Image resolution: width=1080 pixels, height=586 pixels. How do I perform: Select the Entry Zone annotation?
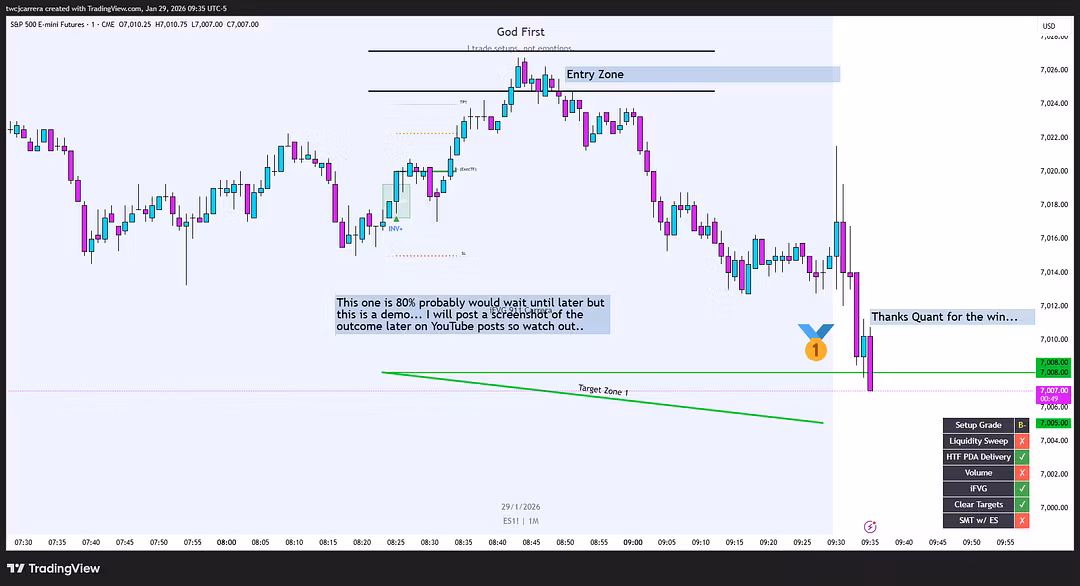(x=595, y=74)
